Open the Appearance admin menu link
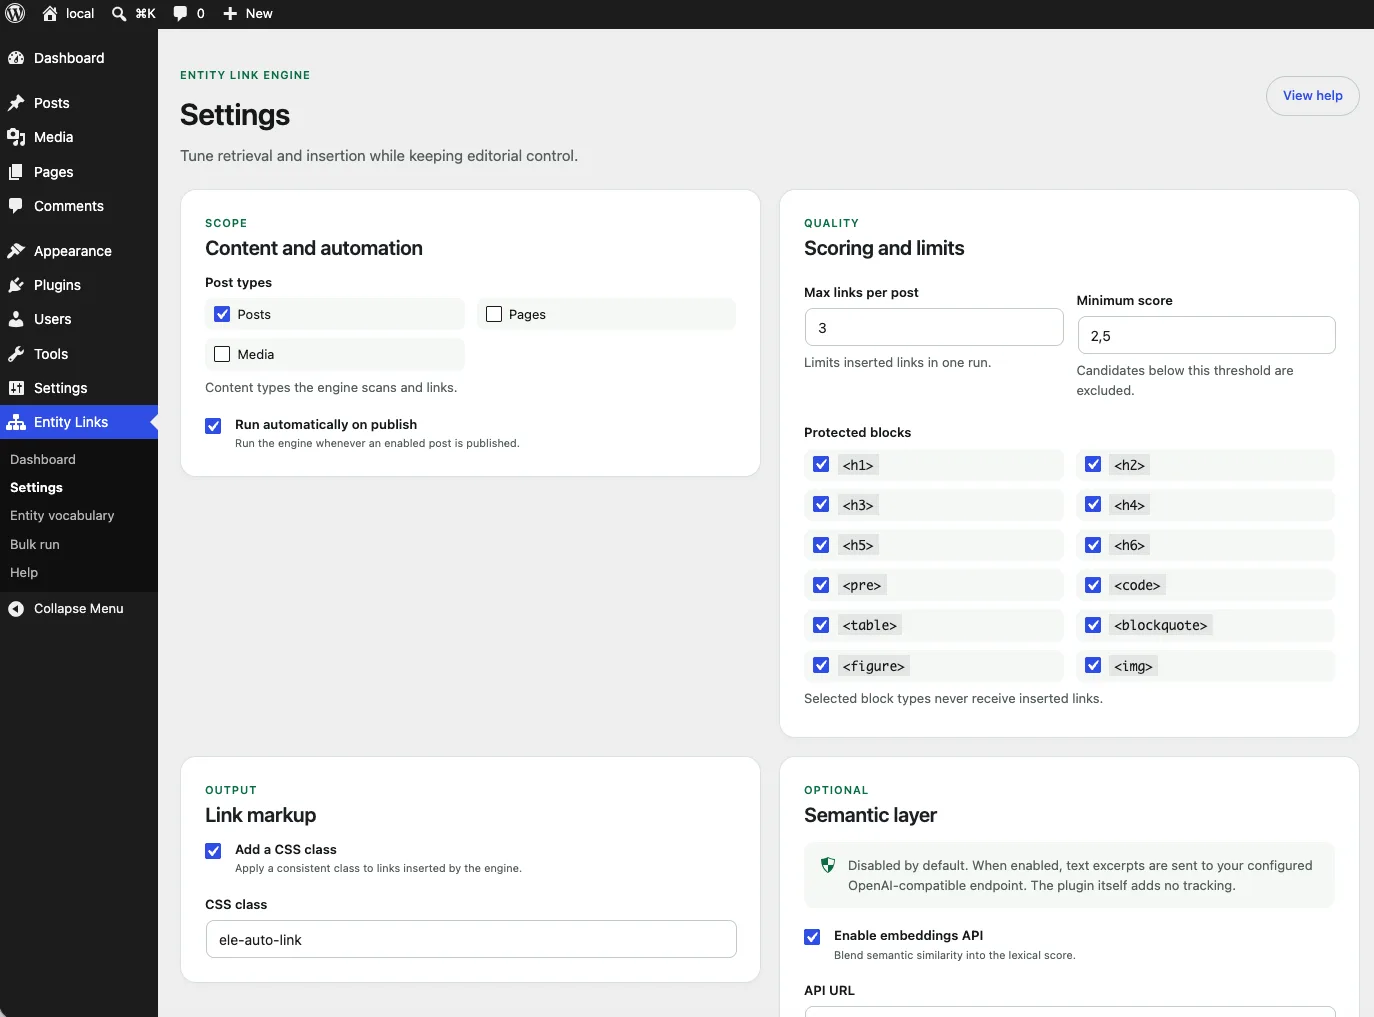Image resolution: width=1374 pixels, height=1017 pixels. [x=79, y=251]
